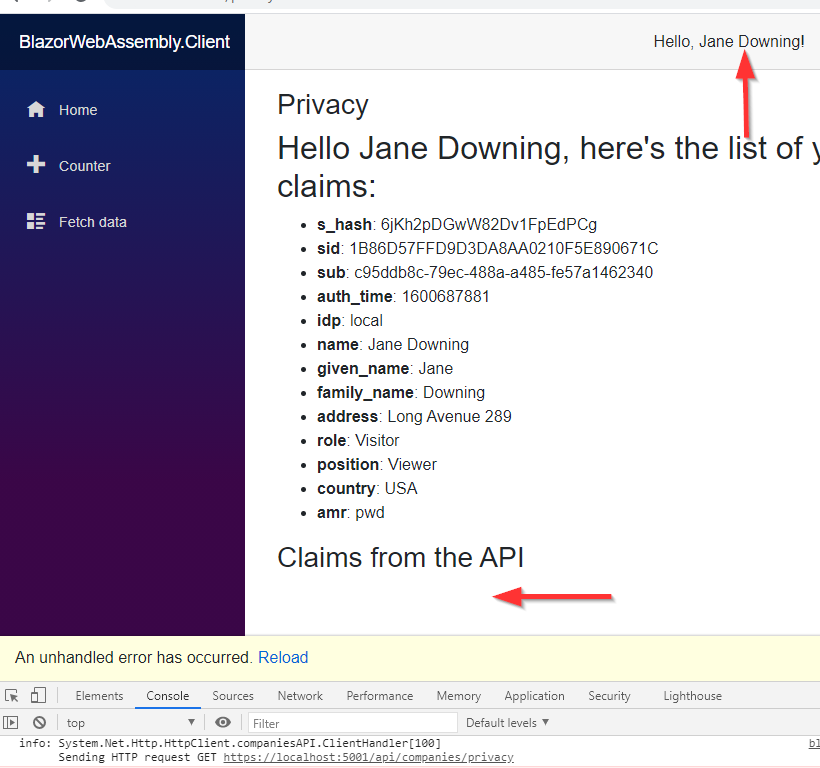
Task: Create live expression with eye icon
Action: [x=223, y=722]
